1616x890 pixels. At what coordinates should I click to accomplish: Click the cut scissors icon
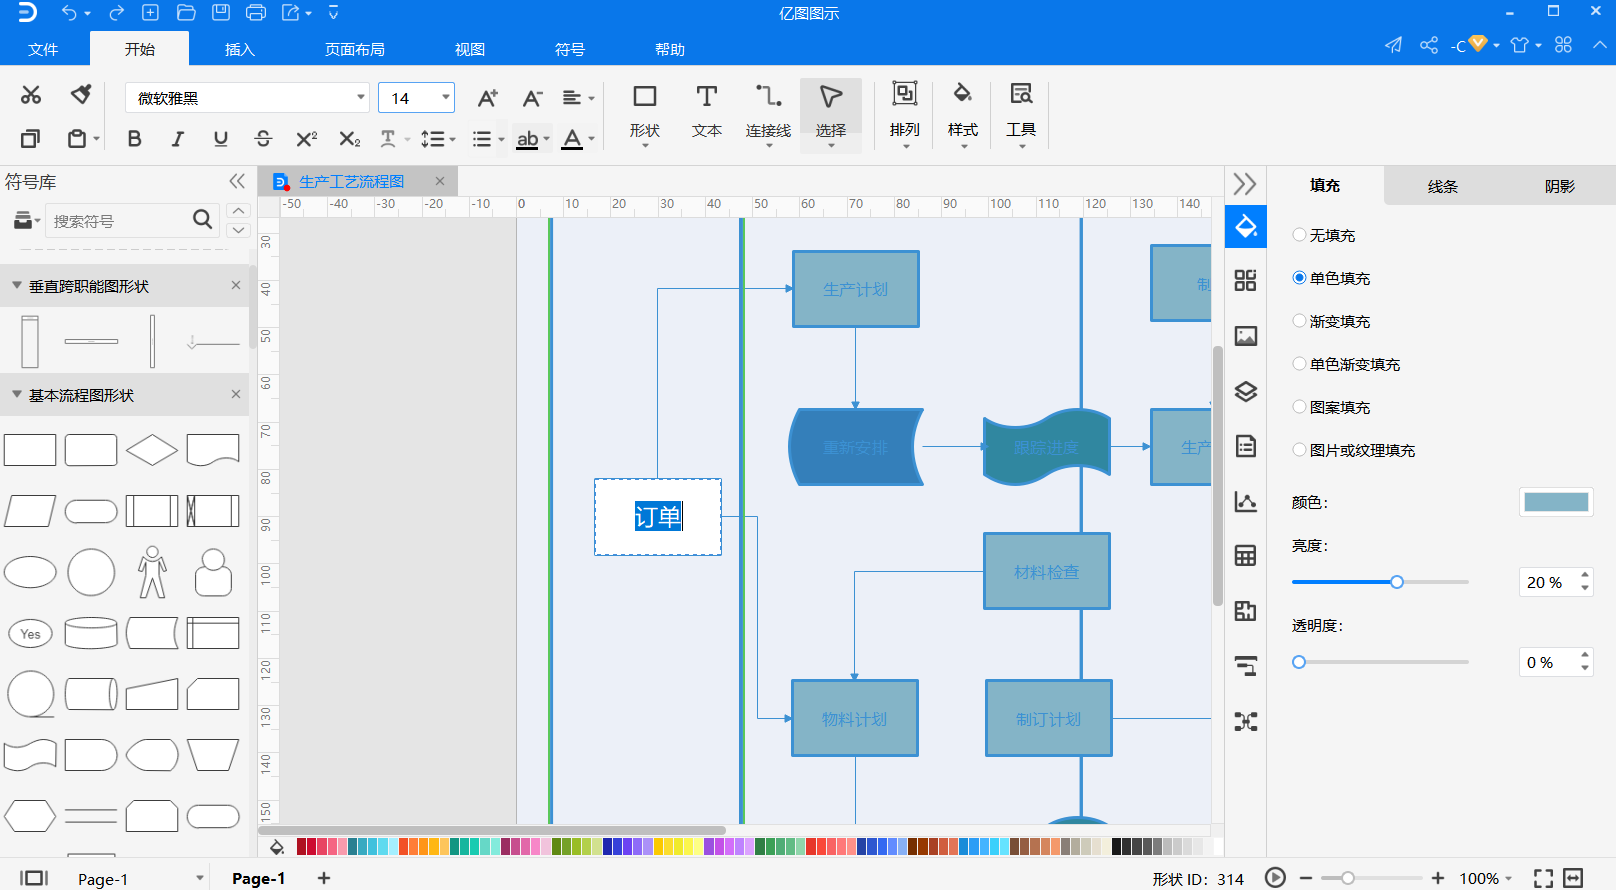point(31,95)
